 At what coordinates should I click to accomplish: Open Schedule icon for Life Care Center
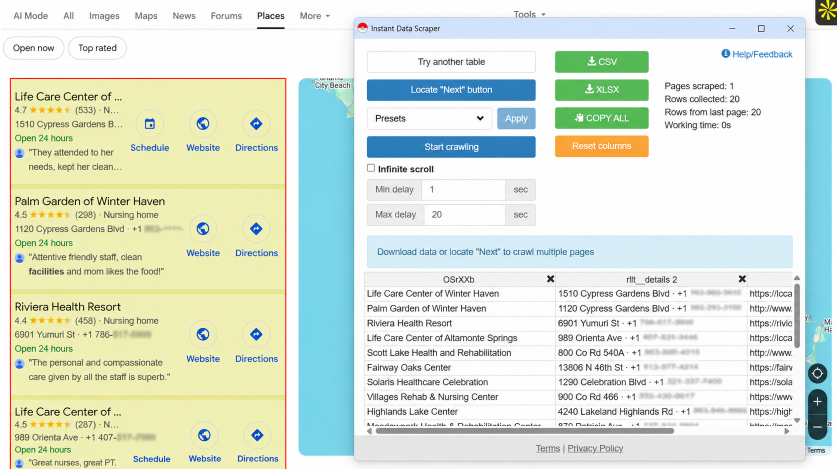click(x=149, y=124)
